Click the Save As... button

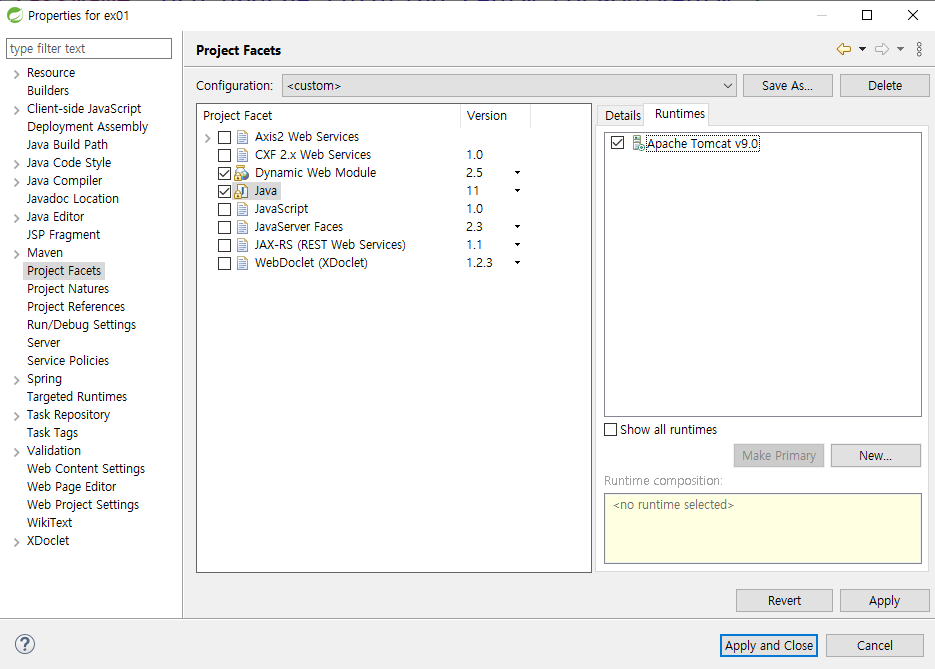[x=788, y=85]
